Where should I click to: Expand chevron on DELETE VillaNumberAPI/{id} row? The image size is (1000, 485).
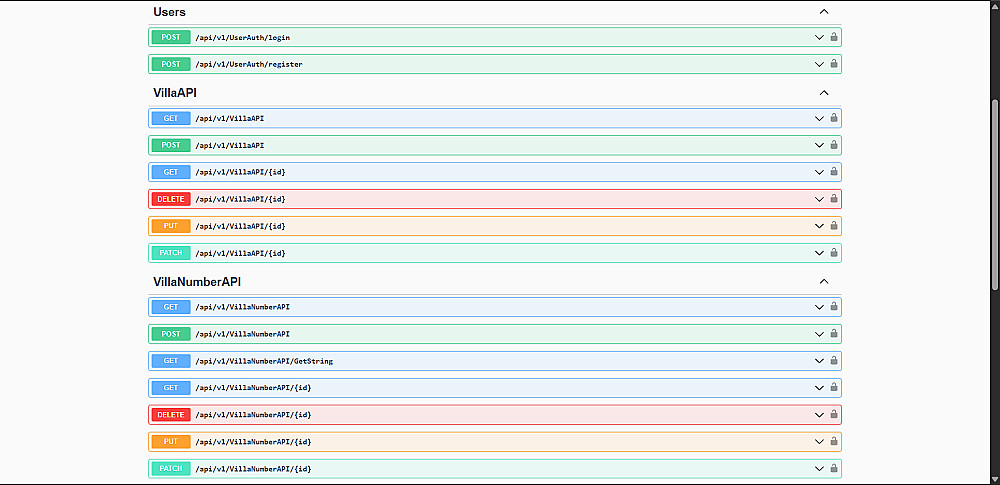tap(820, 415)
